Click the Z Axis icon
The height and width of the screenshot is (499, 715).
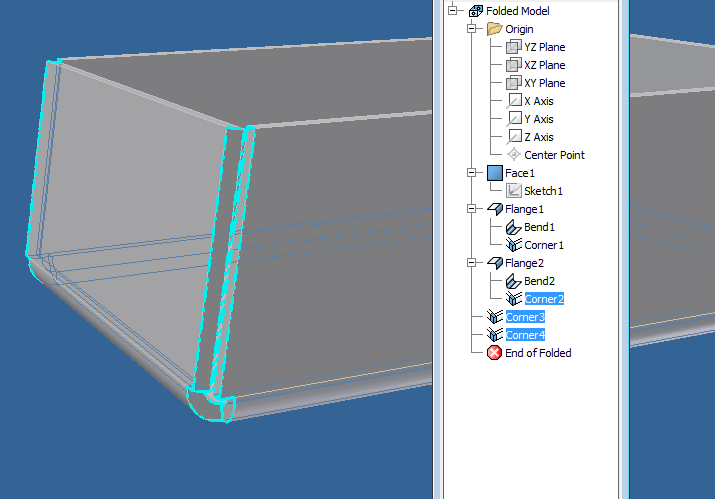click(x=514, y=137)
